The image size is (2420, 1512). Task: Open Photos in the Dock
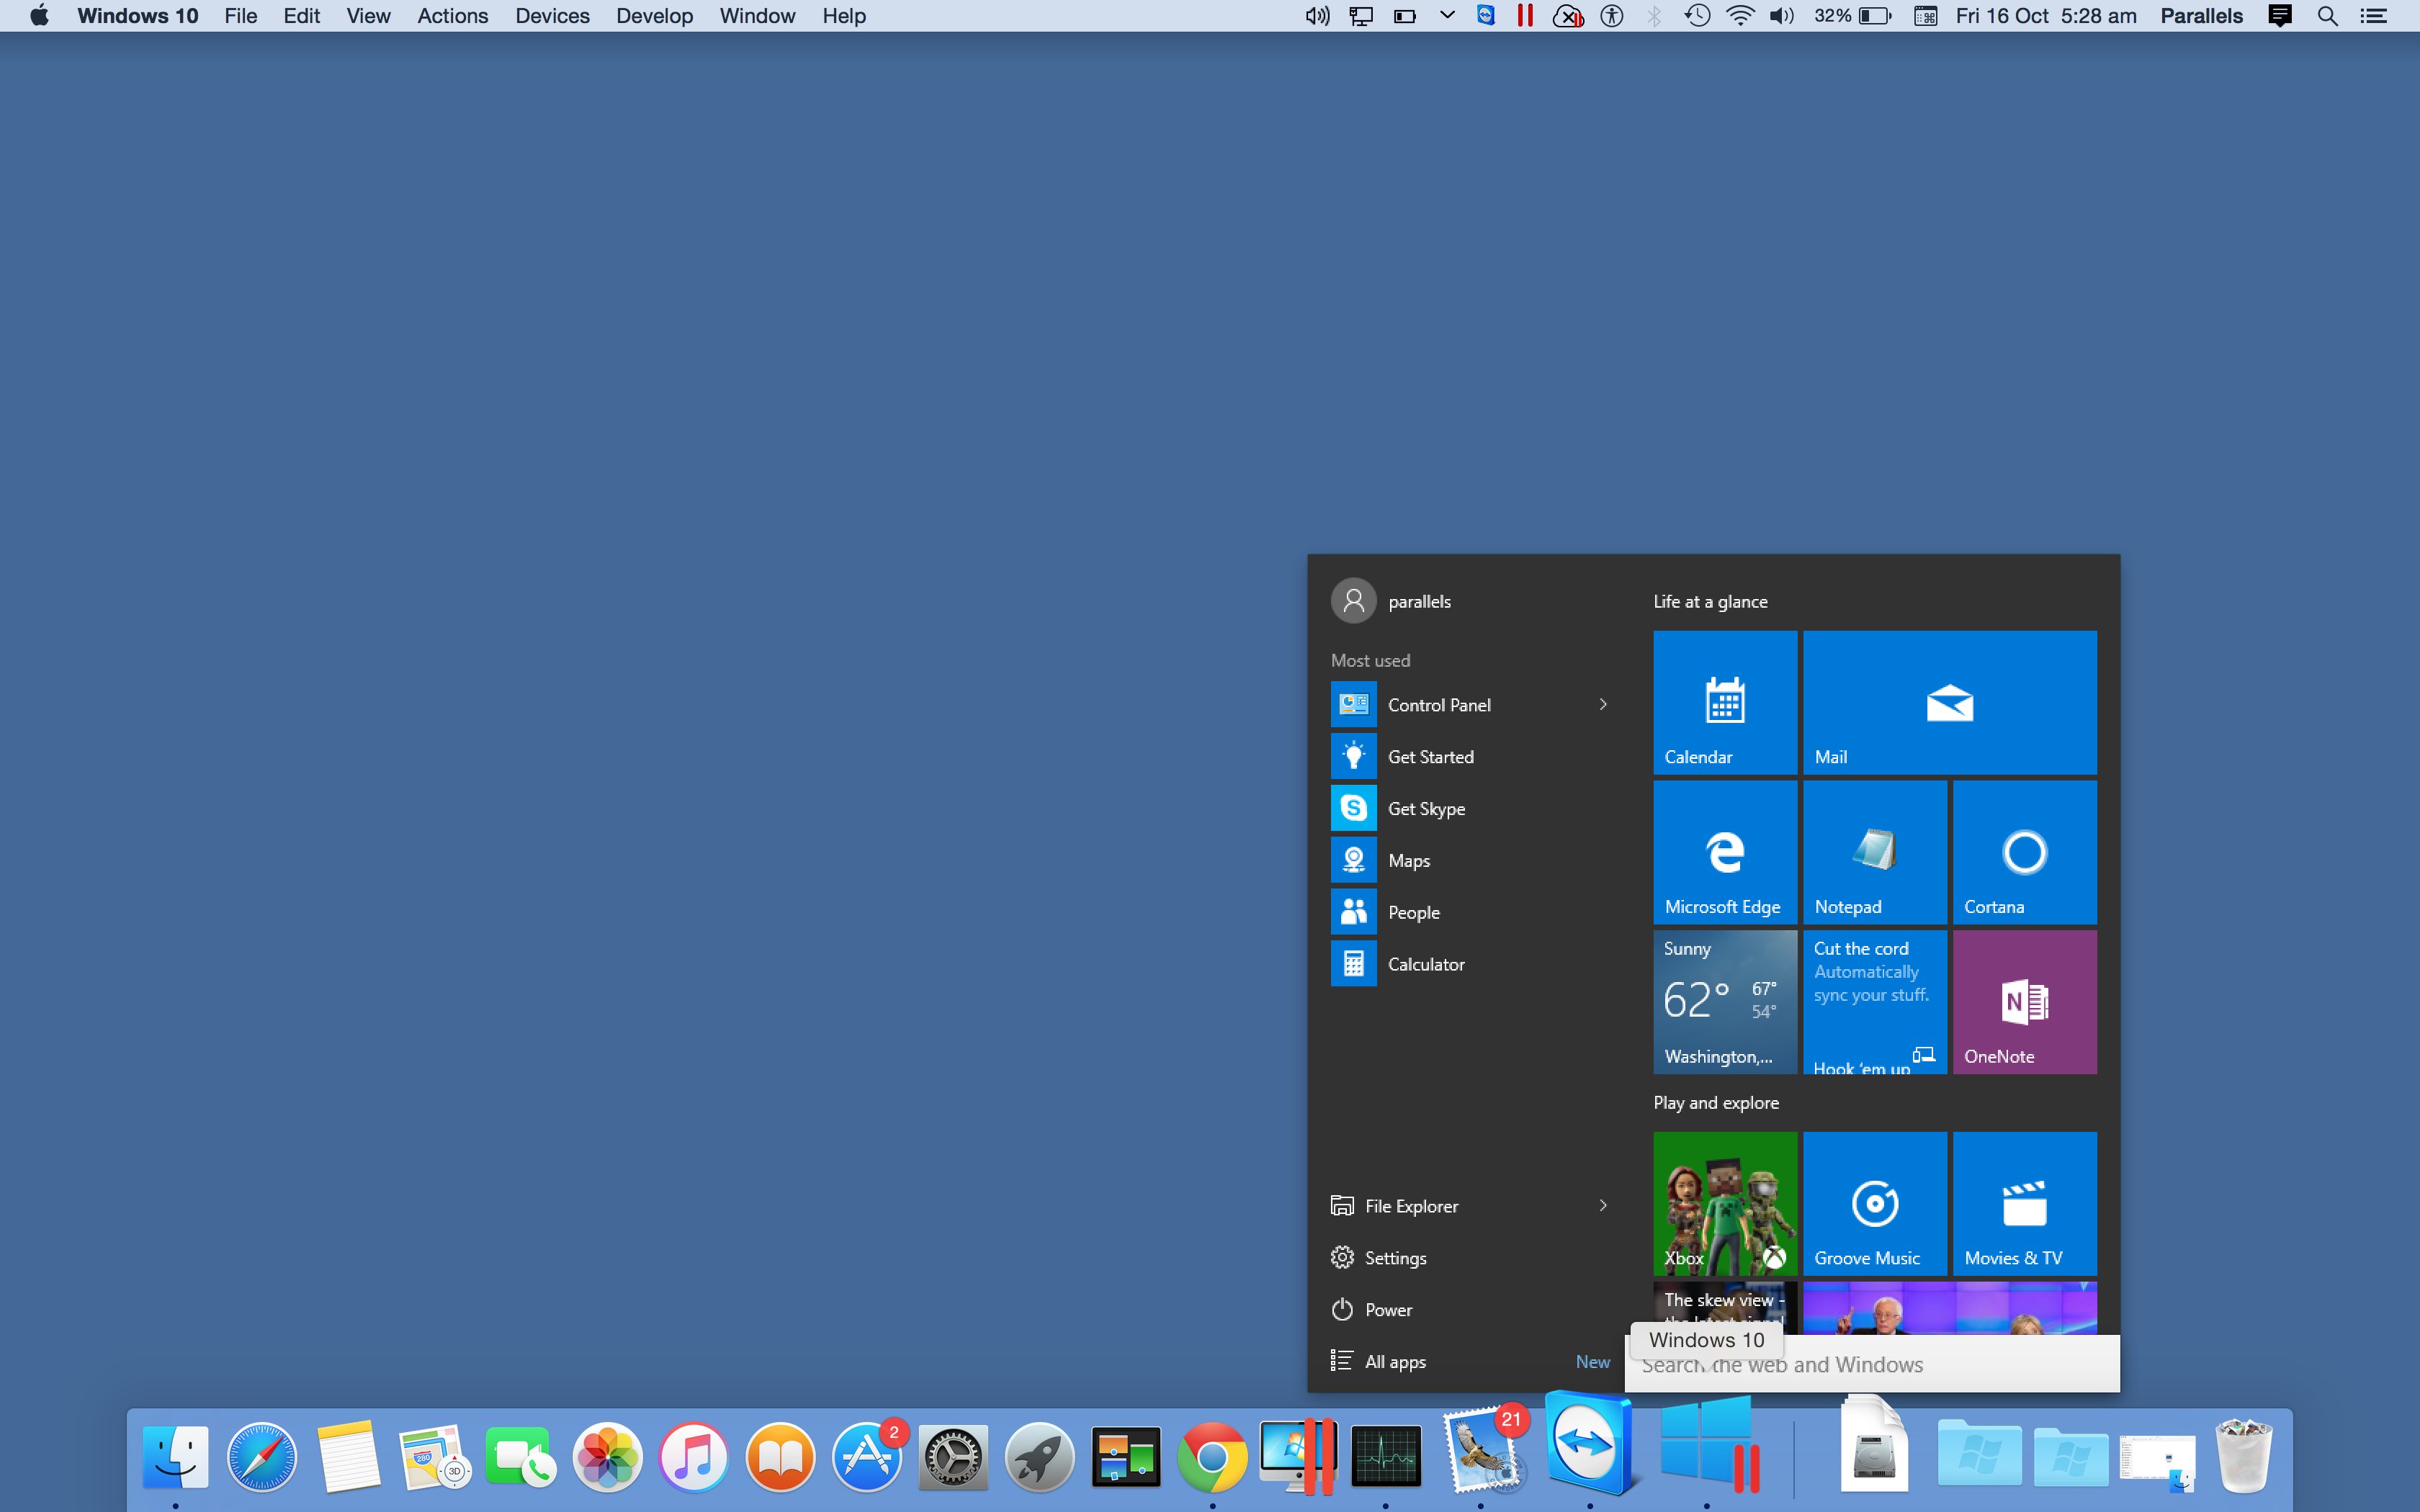pos(607,1456)
